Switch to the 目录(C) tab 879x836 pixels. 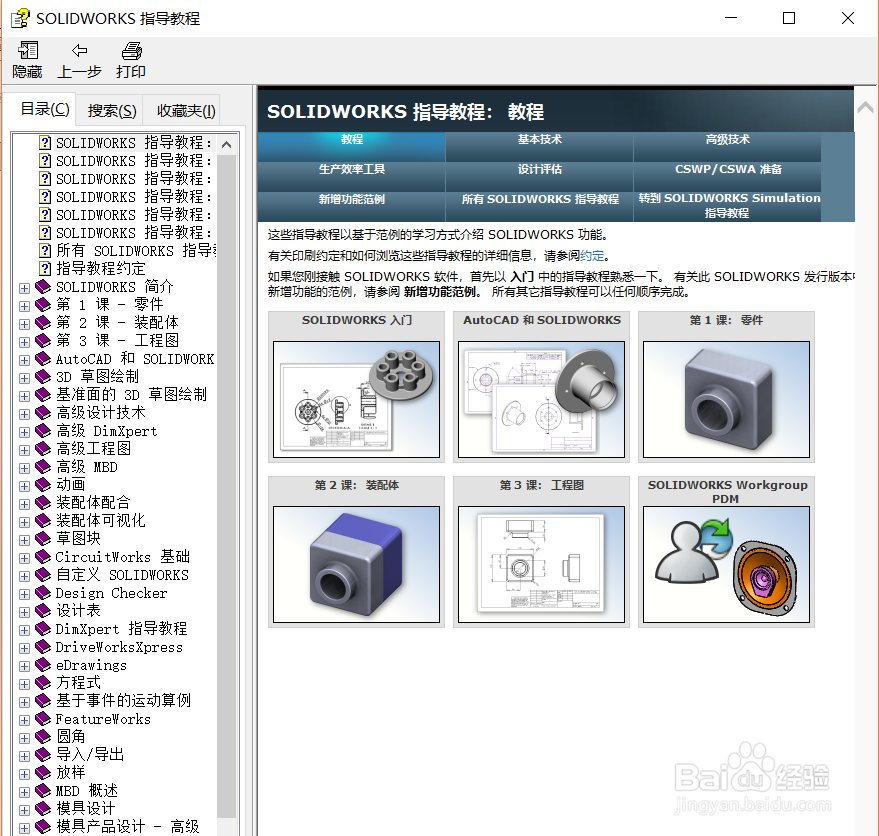(45, 109)
